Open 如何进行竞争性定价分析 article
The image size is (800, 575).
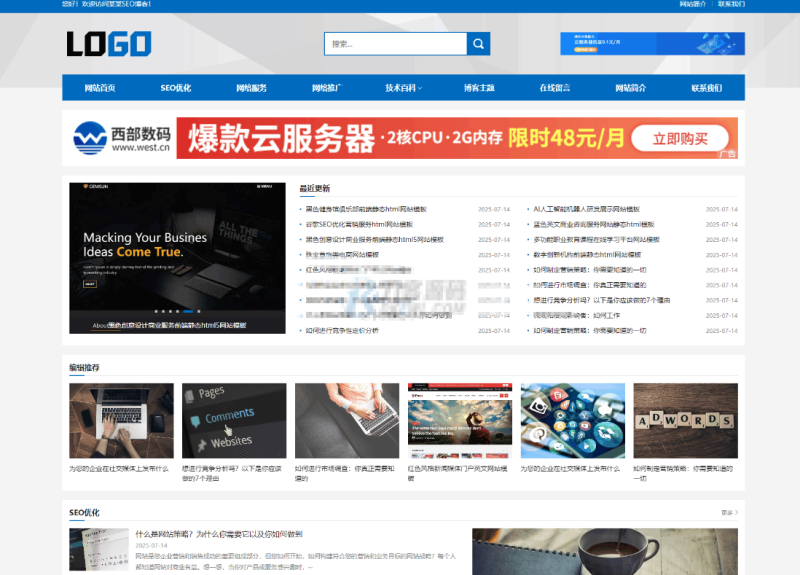342,331
